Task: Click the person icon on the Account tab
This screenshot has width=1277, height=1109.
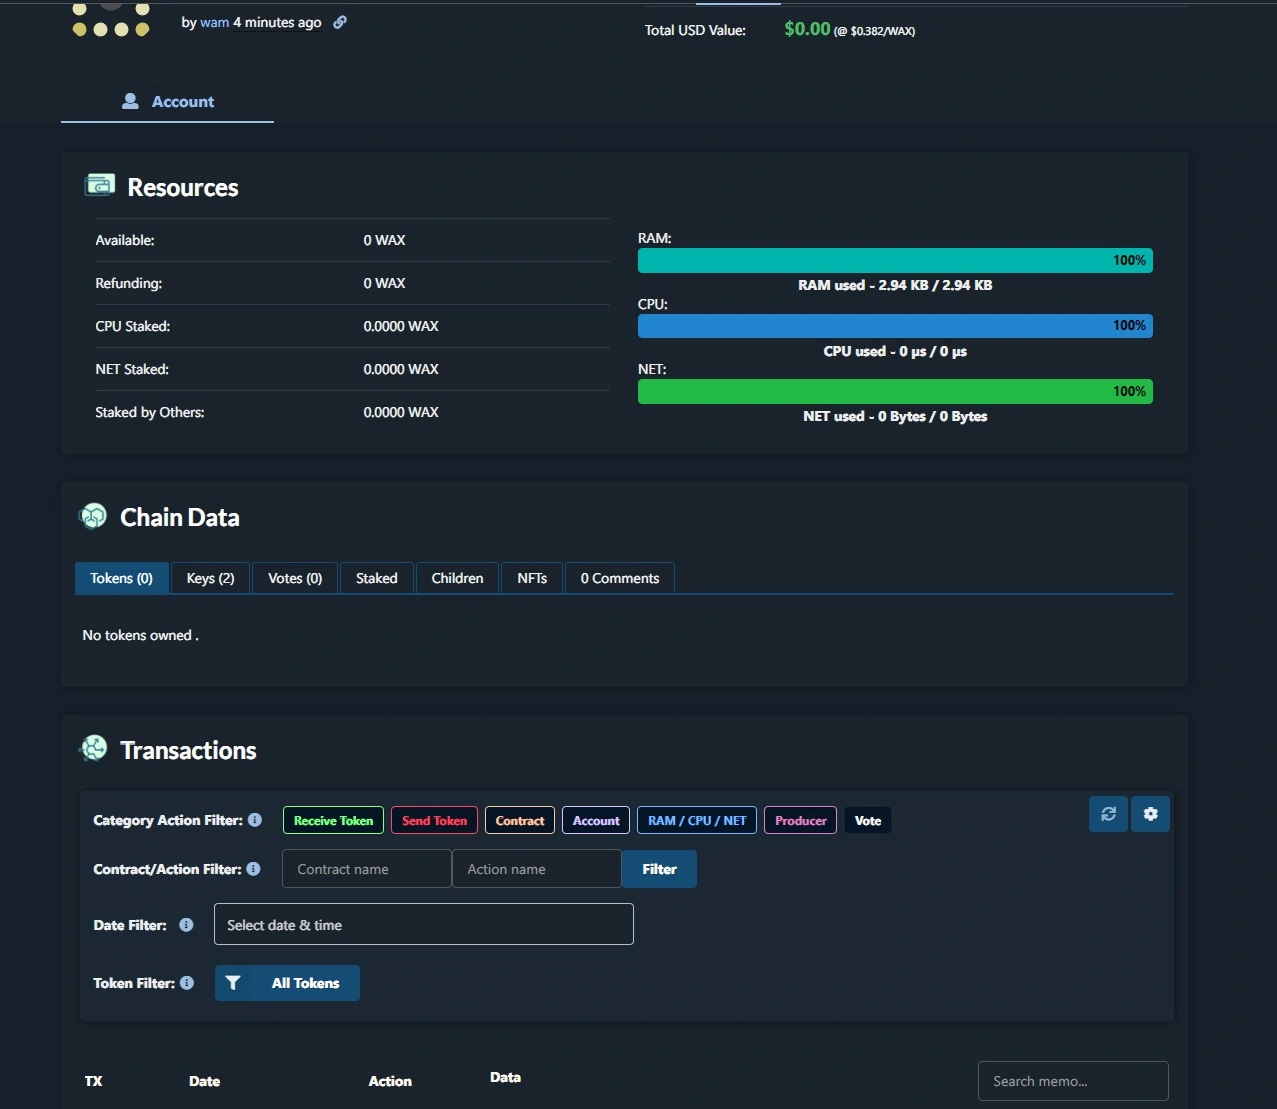Action: [x=130, y=101]
